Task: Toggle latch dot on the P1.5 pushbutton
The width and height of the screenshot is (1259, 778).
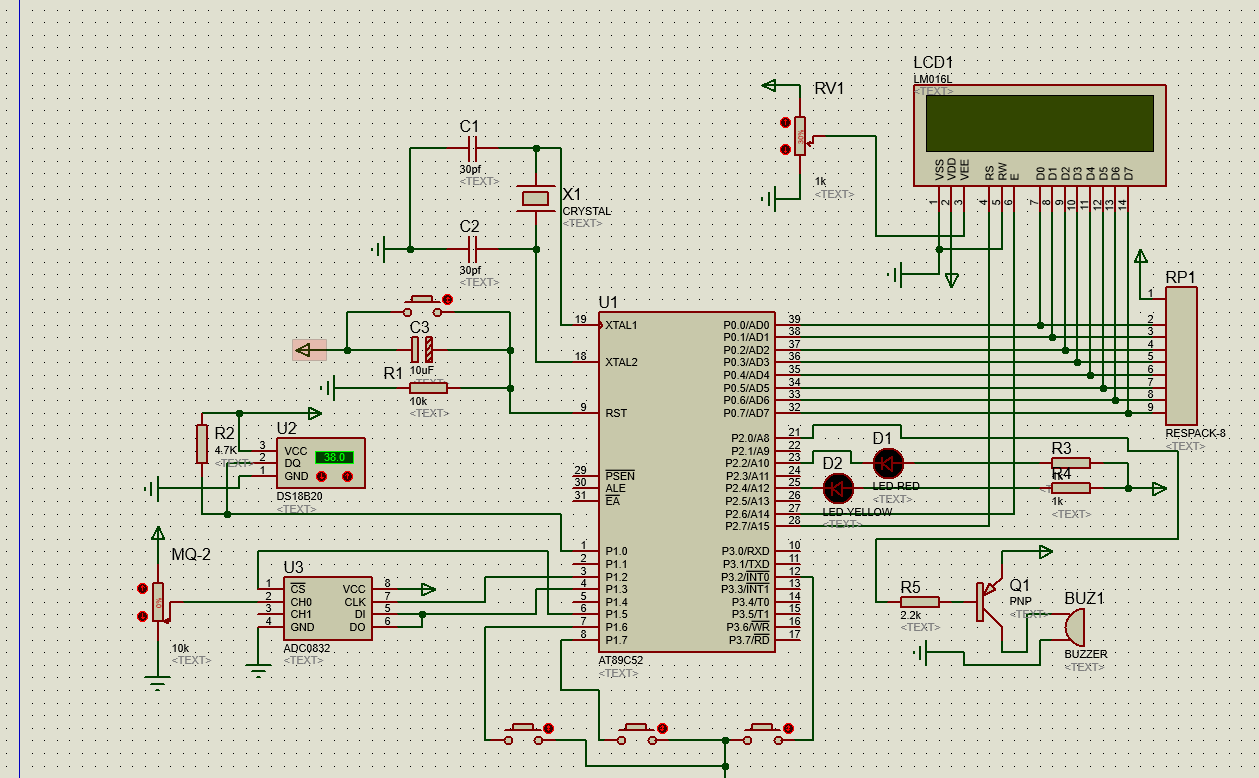Action: click(x=547, y=728)
